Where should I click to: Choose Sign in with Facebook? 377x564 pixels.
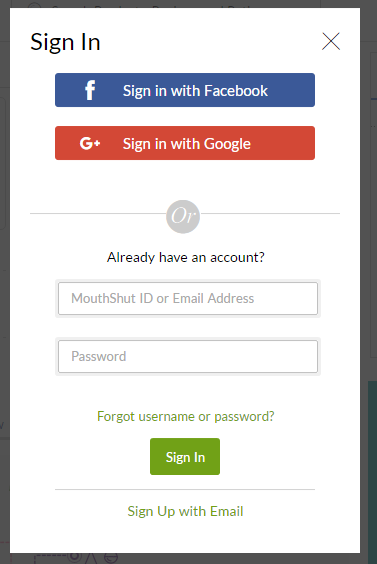pos(185,90)
